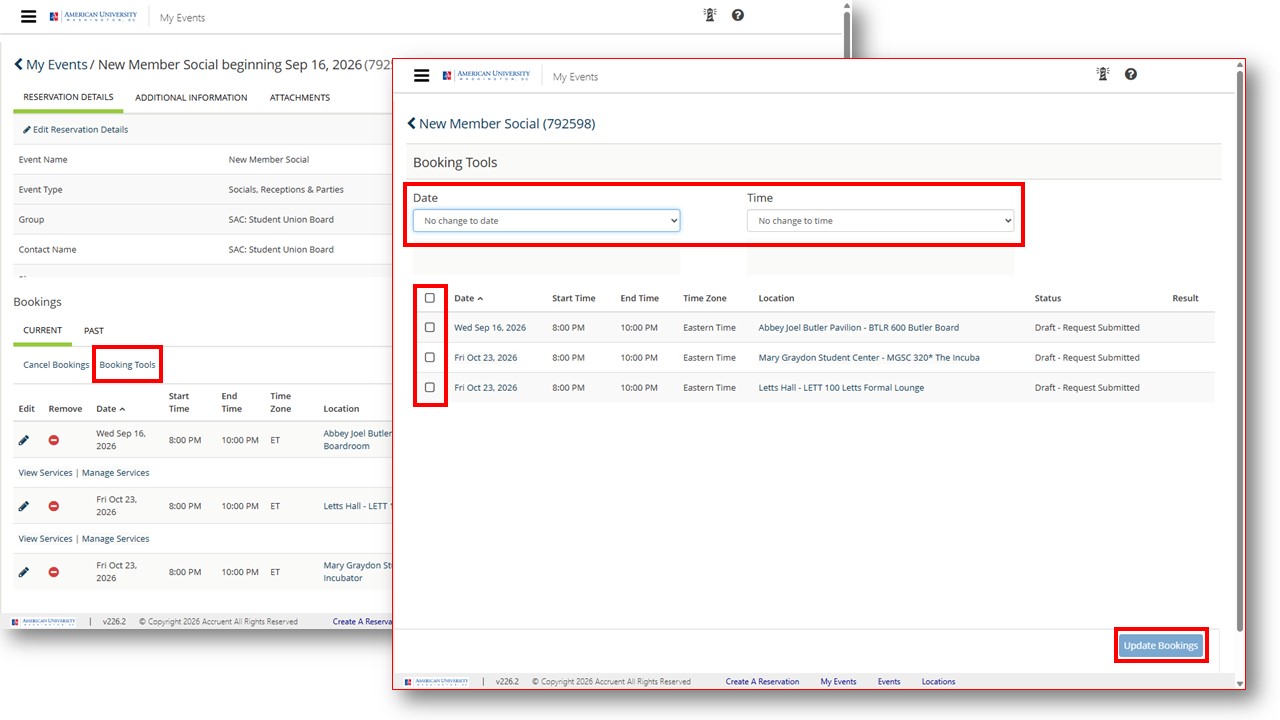
Task: Click Create A Reservation in front window footer
Action: [762, 682]
